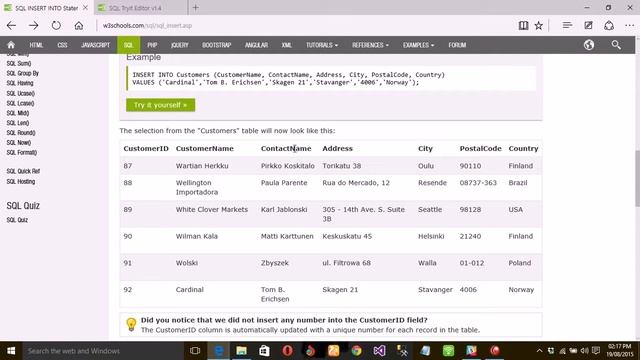The width and height of the screenshot is (640, 360).
Task: Click the Share icon in Edge toolbar
Action: (x=609, y=25)
